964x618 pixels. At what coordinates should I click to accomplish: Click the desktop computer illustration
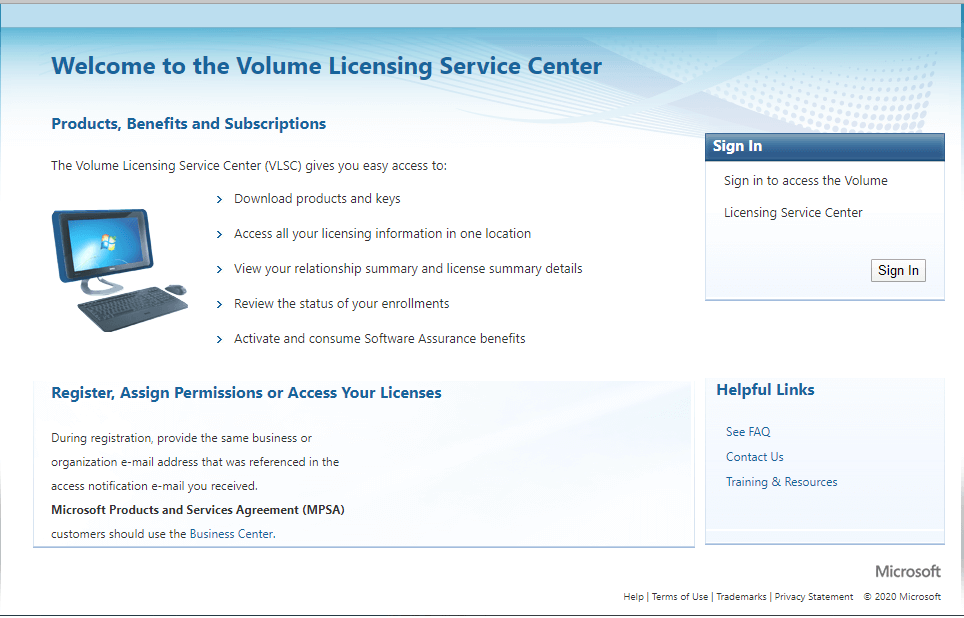[120, 270]
